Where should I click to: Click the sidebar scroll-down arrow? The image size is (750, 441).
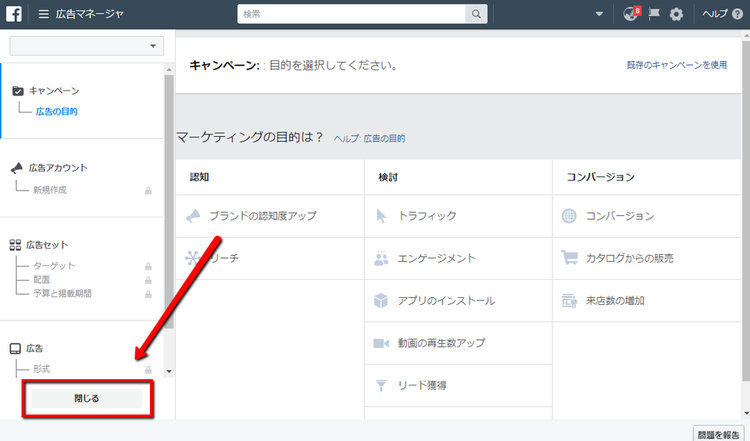[169, 371]
